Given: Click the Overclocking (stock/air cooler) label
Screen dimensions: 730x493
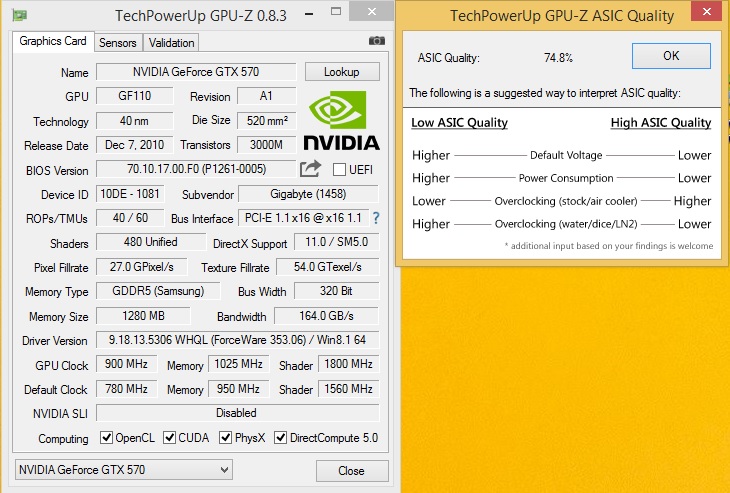Looking at the screenshot, I should click(566, 201).
